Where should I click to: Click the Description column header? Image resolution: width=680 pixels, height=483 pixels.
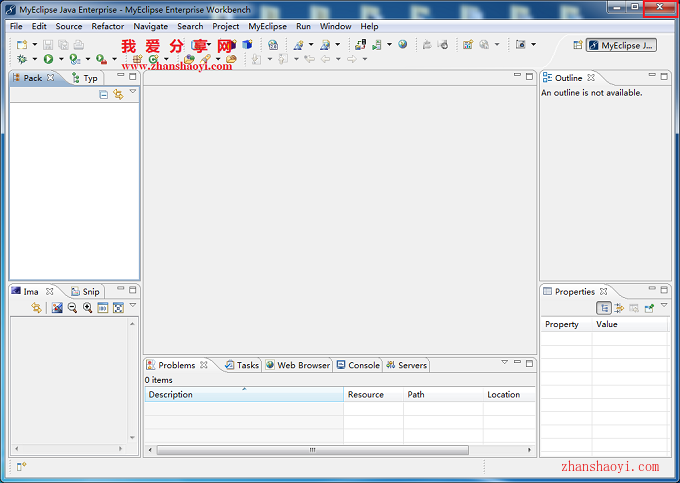tap(244, 395)
